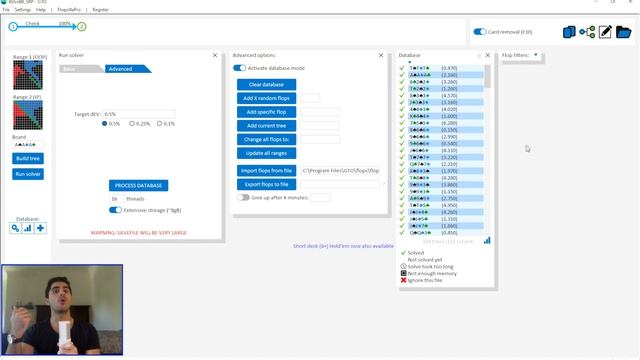Select the 0.1% target radio button
This screenshot has width=640, height=360.
tap(159, 124)
